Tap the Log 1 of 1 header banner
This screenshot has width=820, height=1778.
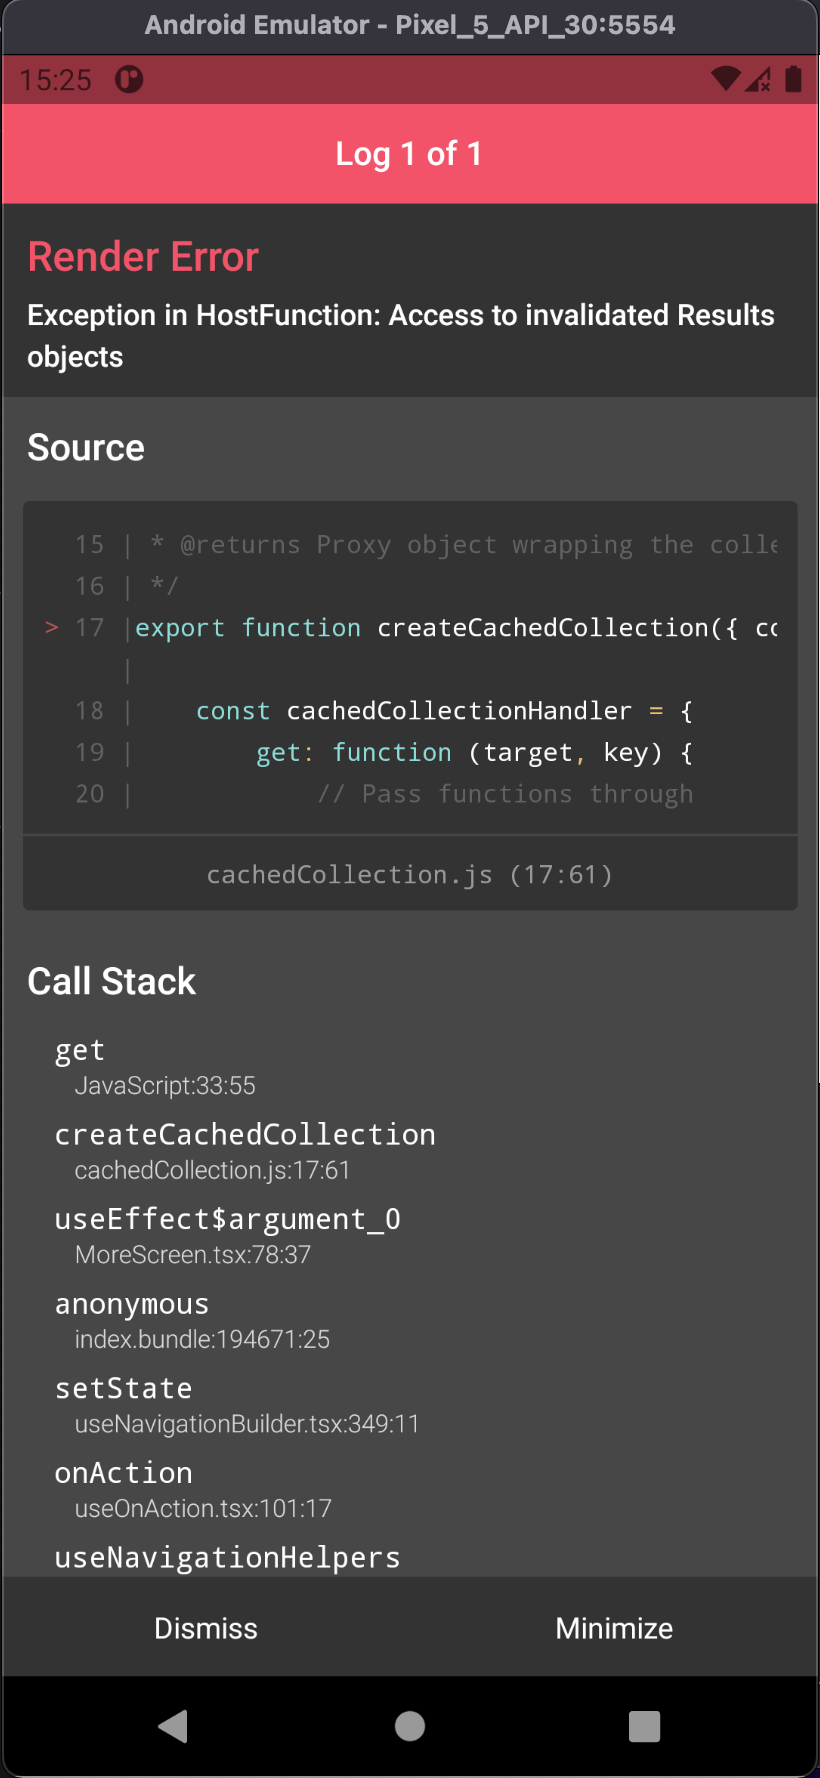click(409, 153)
